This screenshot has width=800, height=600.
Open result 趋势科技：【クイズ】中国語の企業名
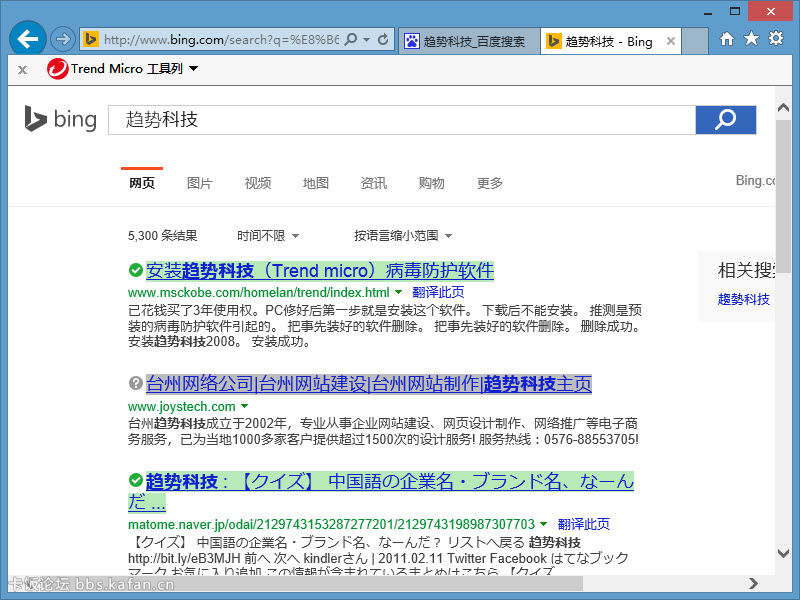pyautogui.click(x=390, y=481)
